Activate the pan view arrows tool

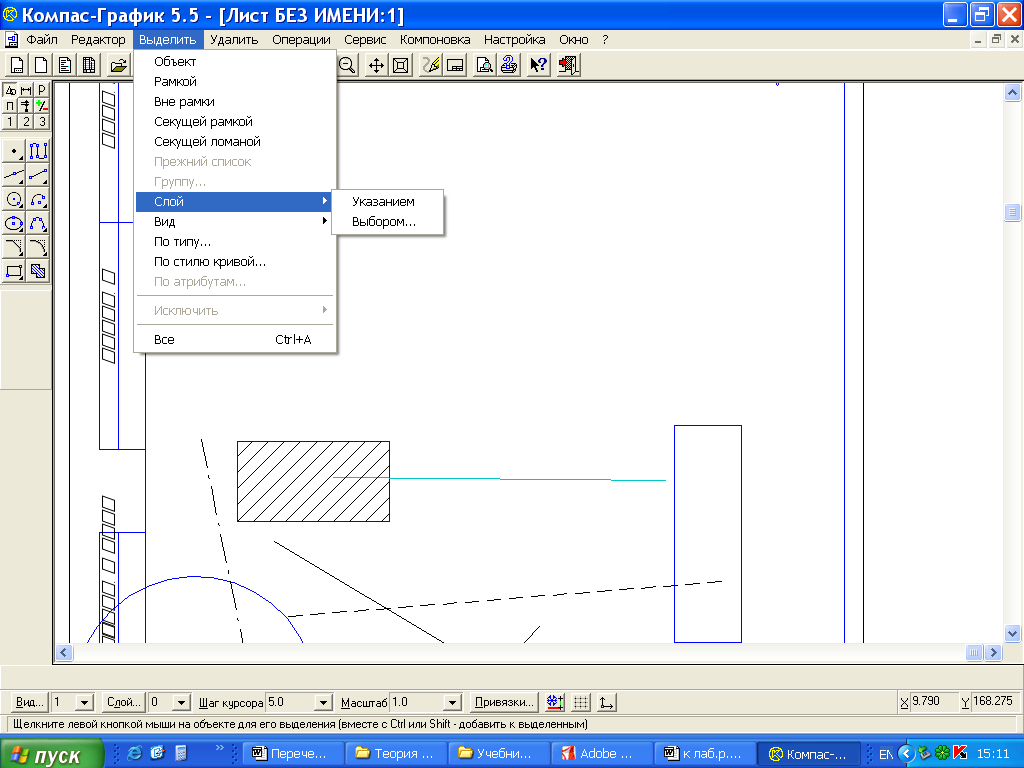pyautogui.click(x=376, y=65)
